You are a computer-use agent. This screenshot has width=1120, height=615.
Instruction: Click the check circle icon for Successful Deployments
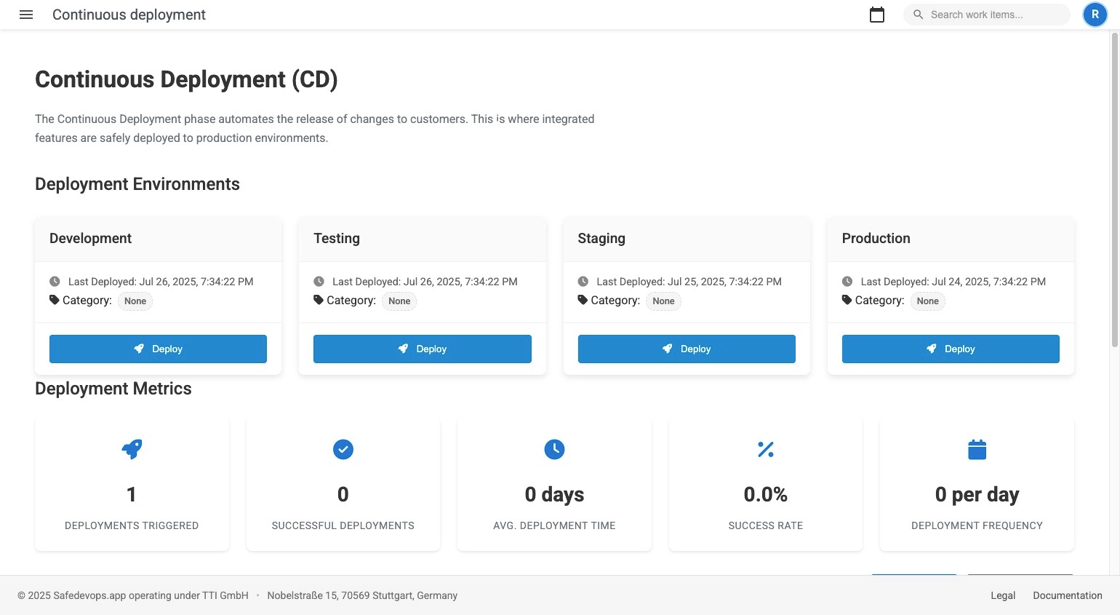343,449
